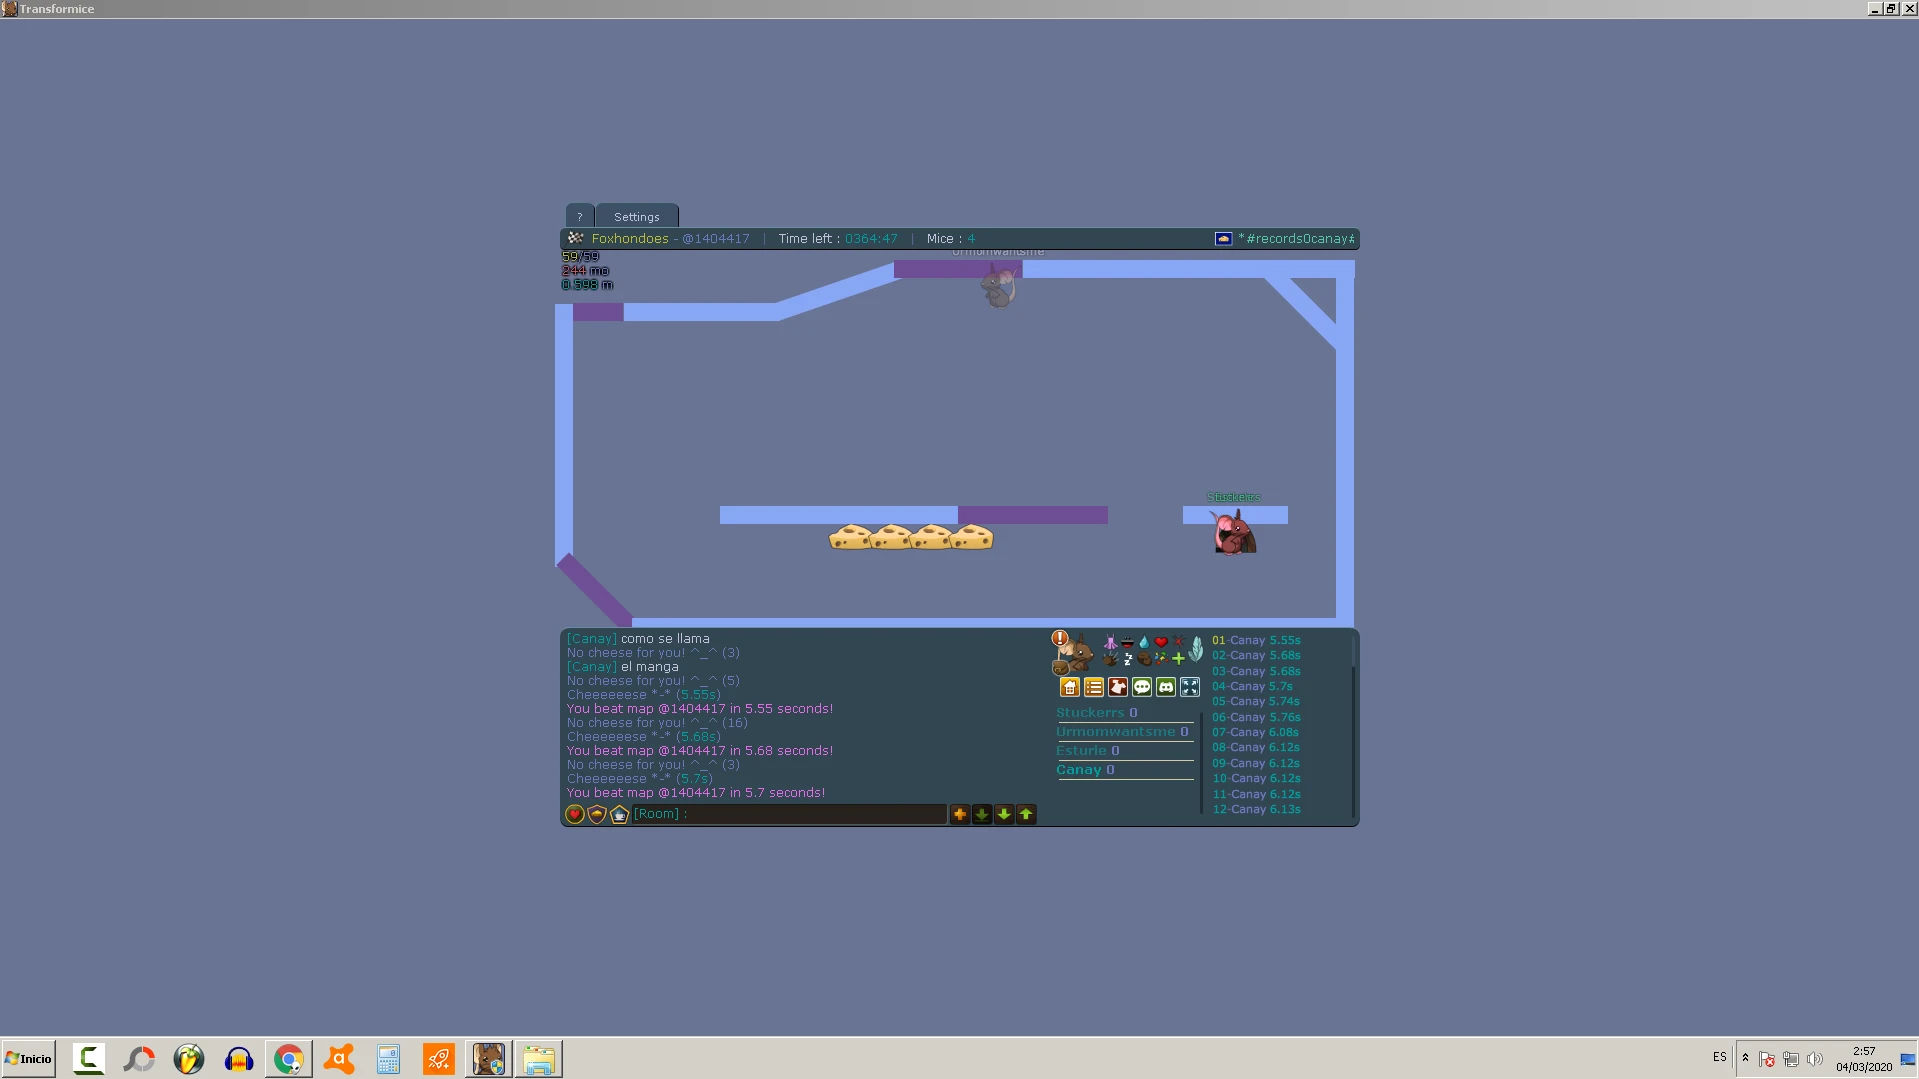Click record entry 01-Canay 5.55s
The image size is (1919, 1079).
pyautogui.click(x=1256, y=640)
